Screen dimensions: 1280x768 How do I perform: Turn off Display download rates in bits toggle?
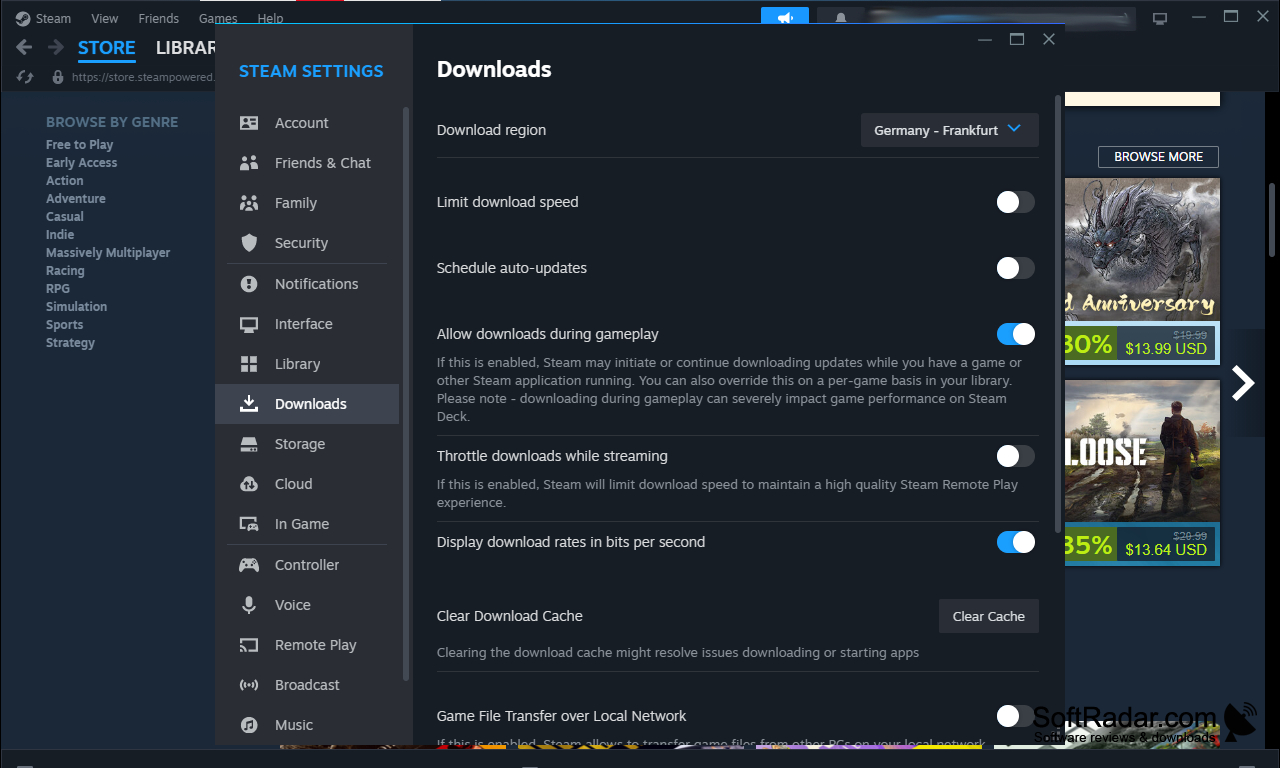(x=1015, y=542)
